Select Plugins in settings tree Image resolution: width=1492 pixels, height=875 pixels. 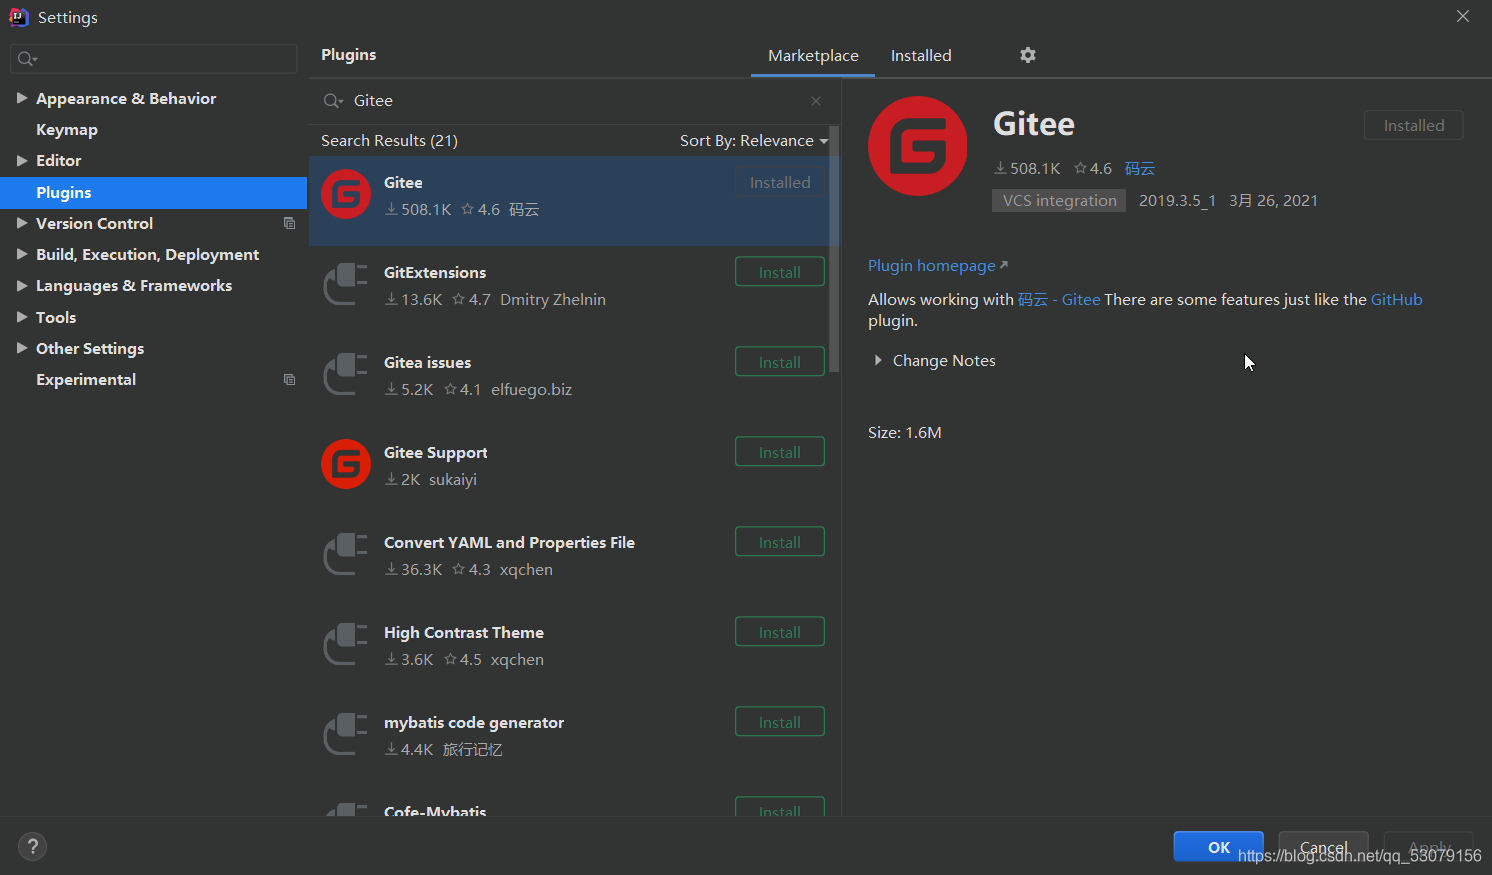point(153,192)
